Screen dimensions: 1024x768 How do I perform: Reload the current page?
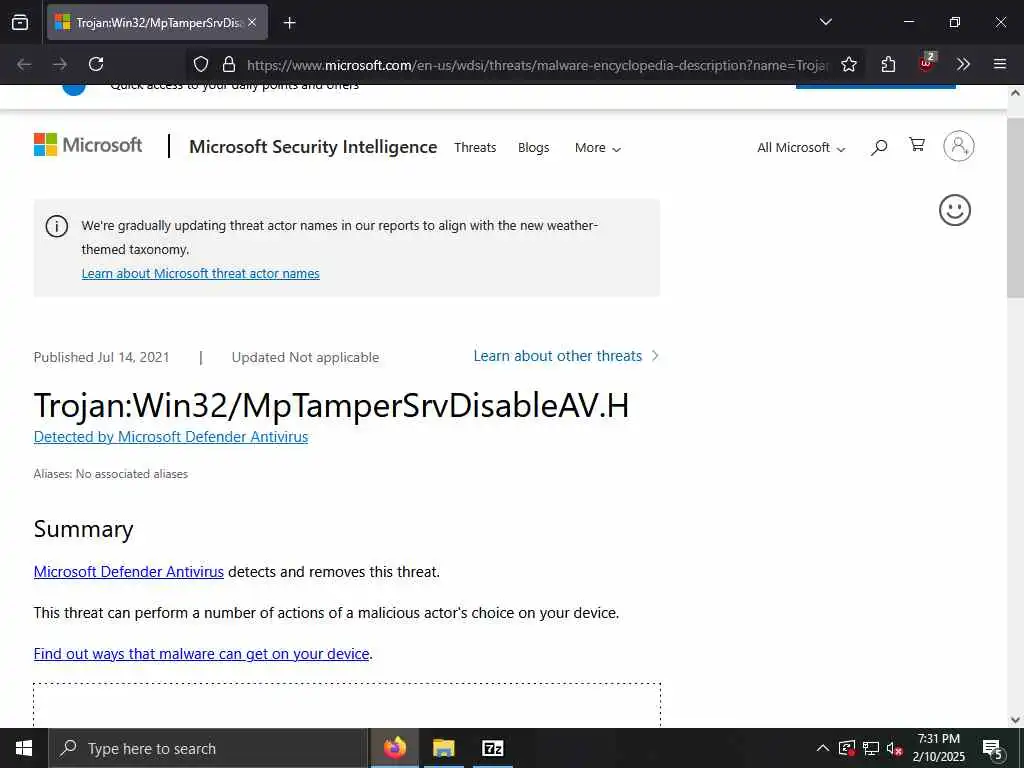tap(96, 64)
